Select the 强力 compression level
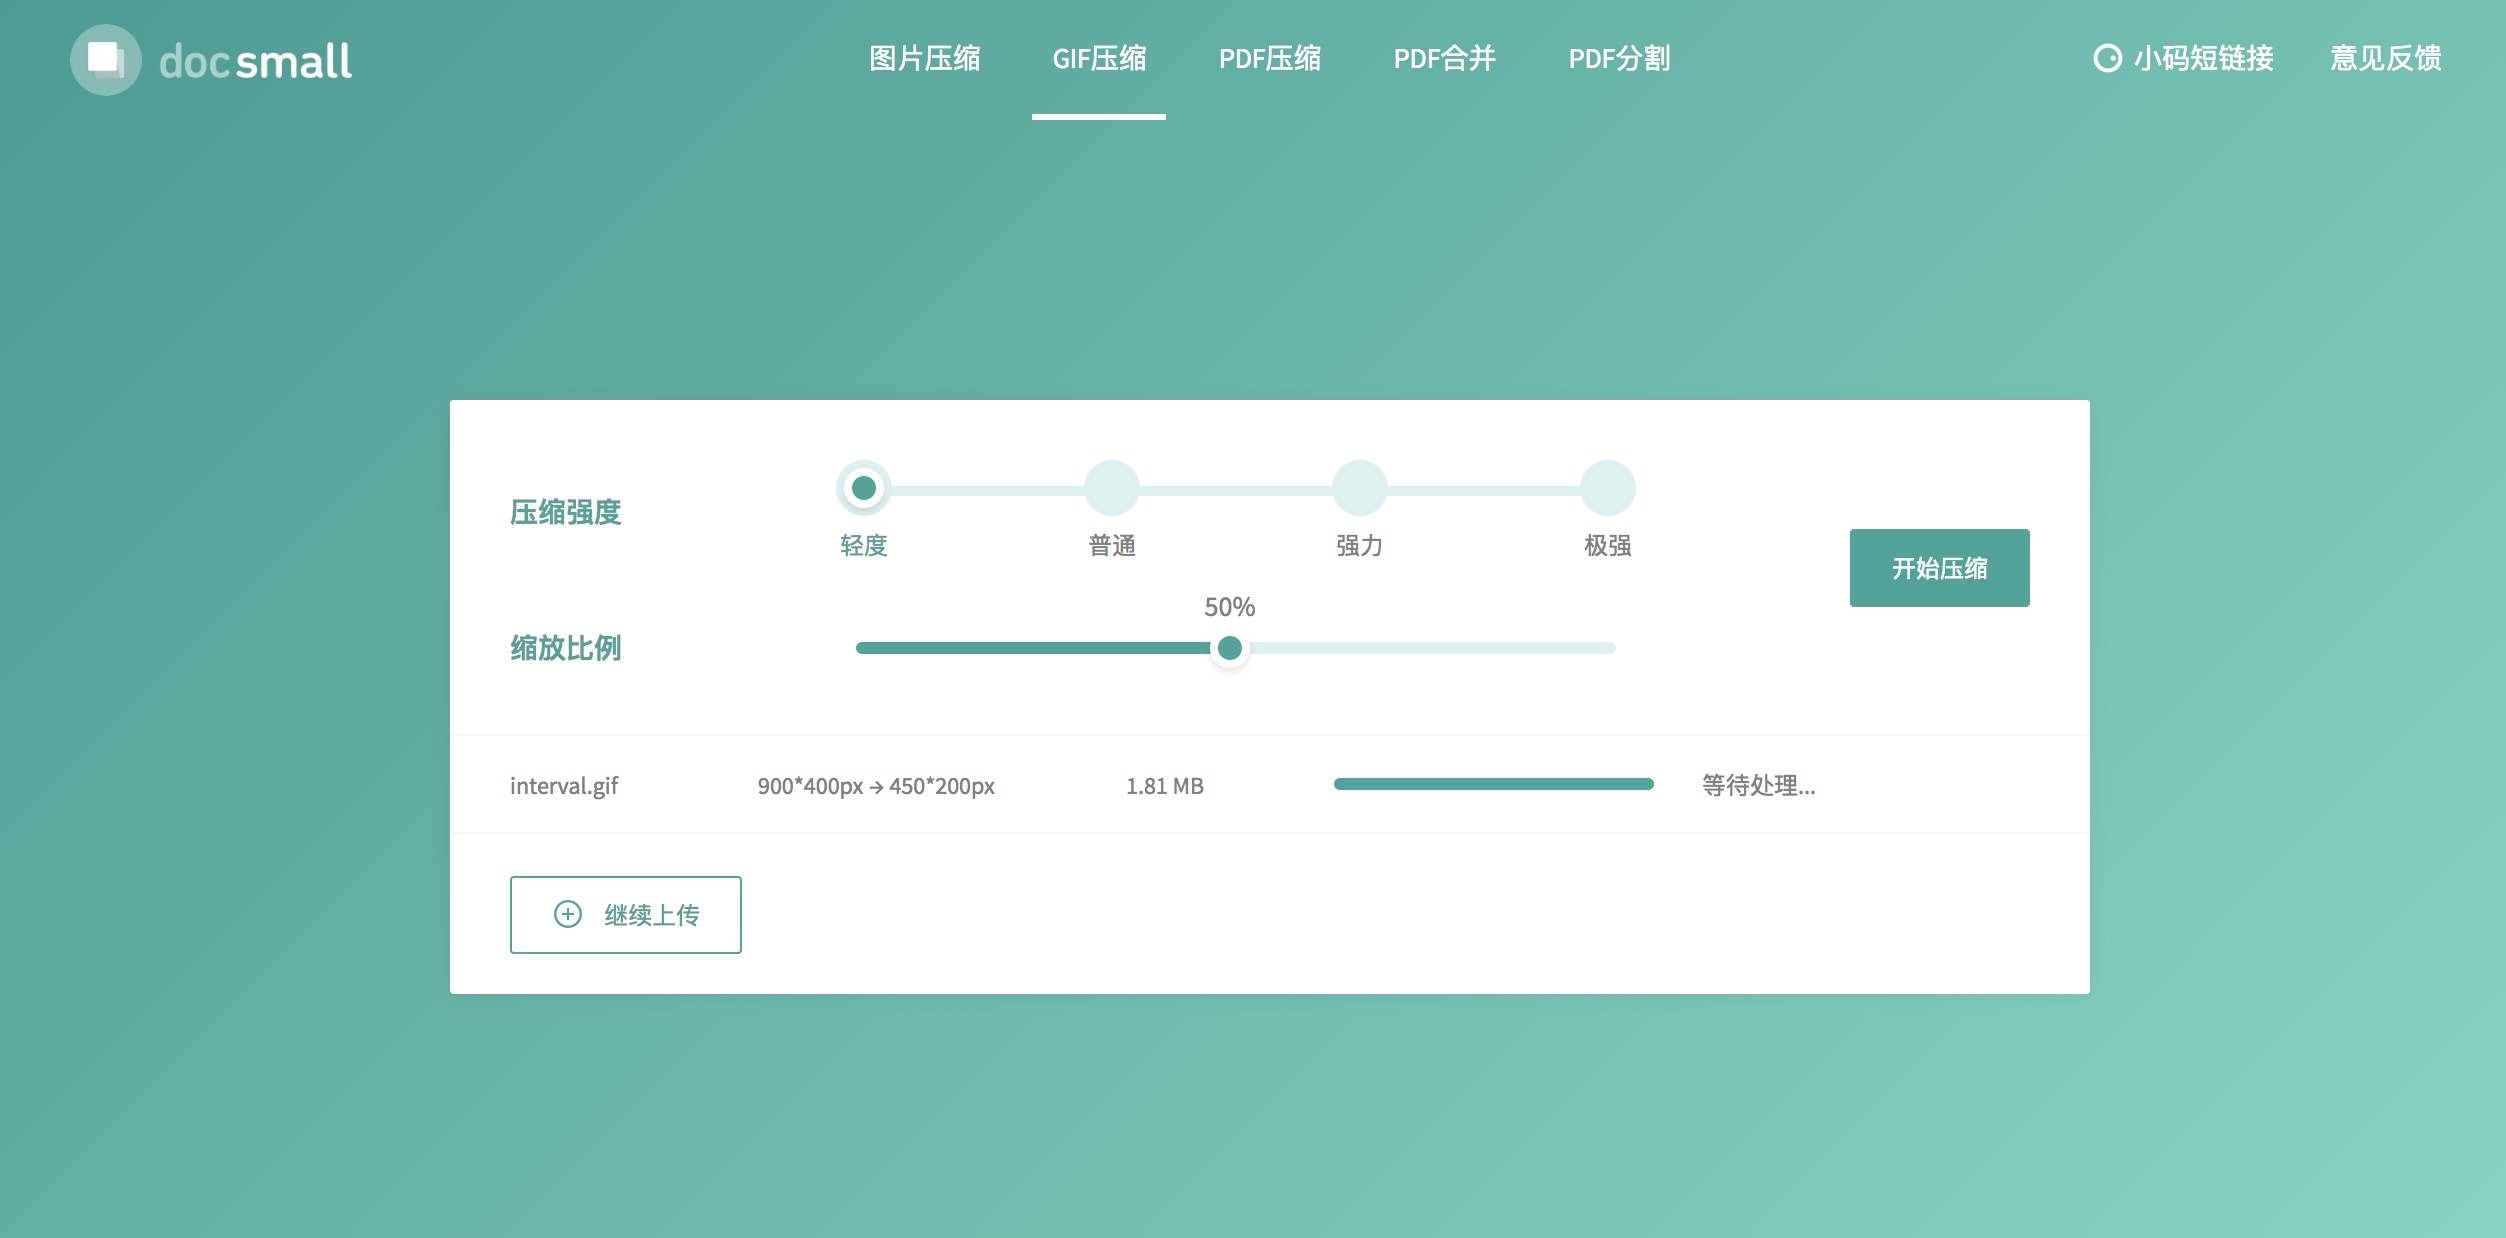The image size is (2506, 1238). tap(1360, 488)
